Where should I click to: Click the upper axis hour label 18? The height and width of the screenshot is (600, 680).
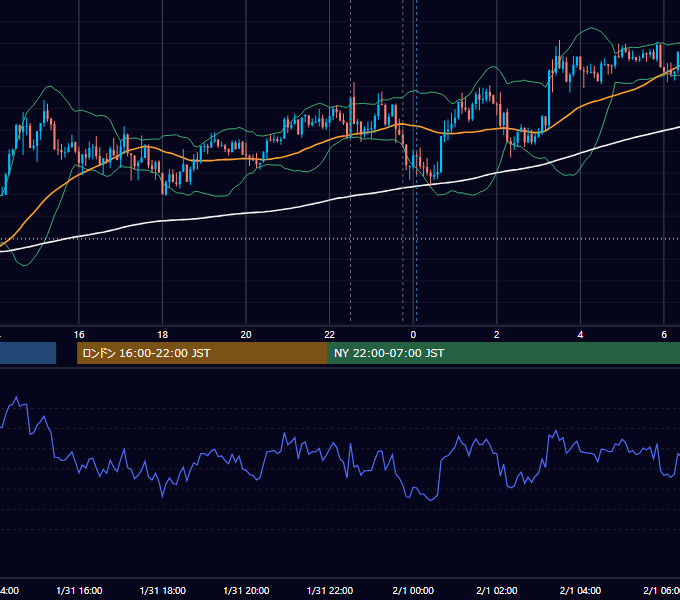coord(163,335)
